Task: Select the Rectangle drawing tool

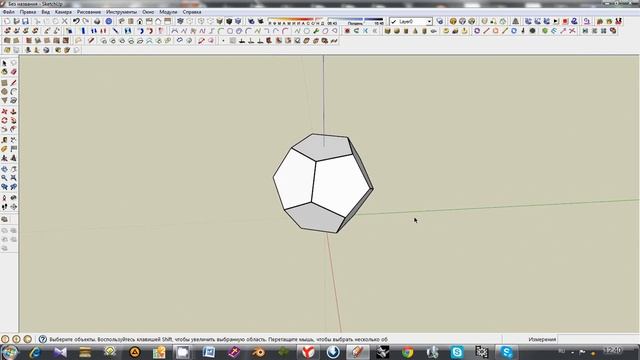Action: [x=4, y=83]
